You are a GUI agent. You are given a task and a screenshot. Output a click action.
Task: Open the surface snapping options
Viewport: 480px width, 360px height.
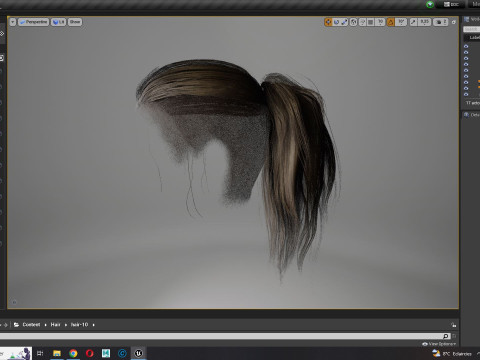pyautogui.click(x=362, y=22)
